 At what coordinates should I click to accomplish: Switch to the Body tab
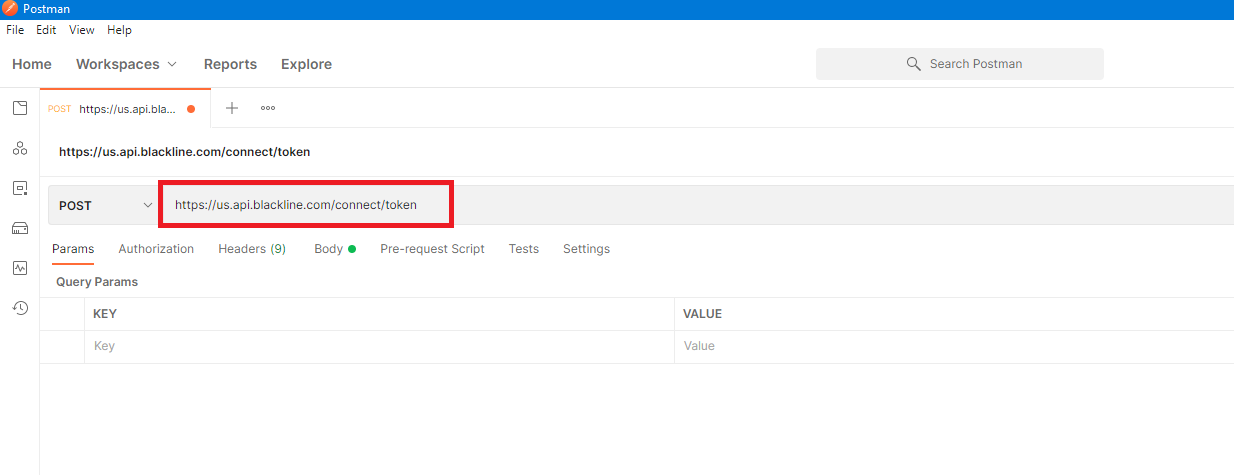[x=334, y=249]
